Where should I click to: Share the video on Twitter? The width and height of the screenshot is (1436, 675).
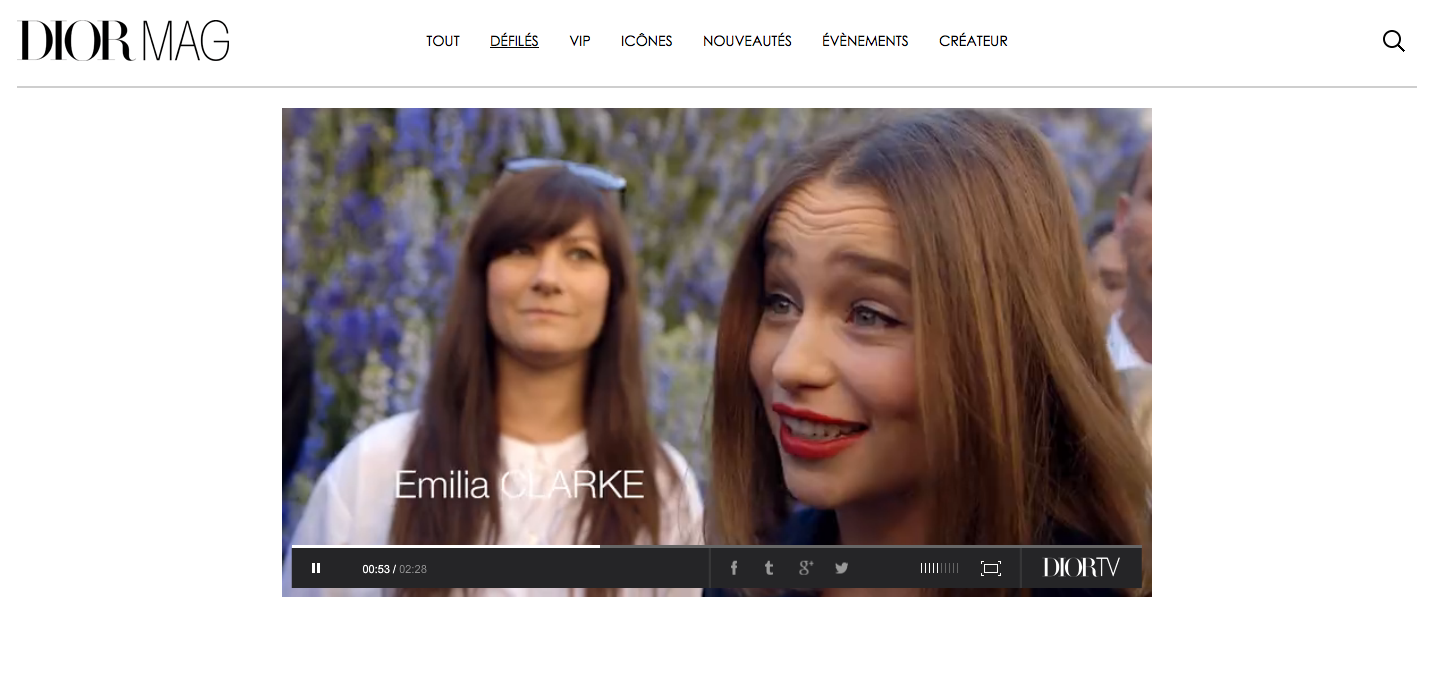pos(842,568)
